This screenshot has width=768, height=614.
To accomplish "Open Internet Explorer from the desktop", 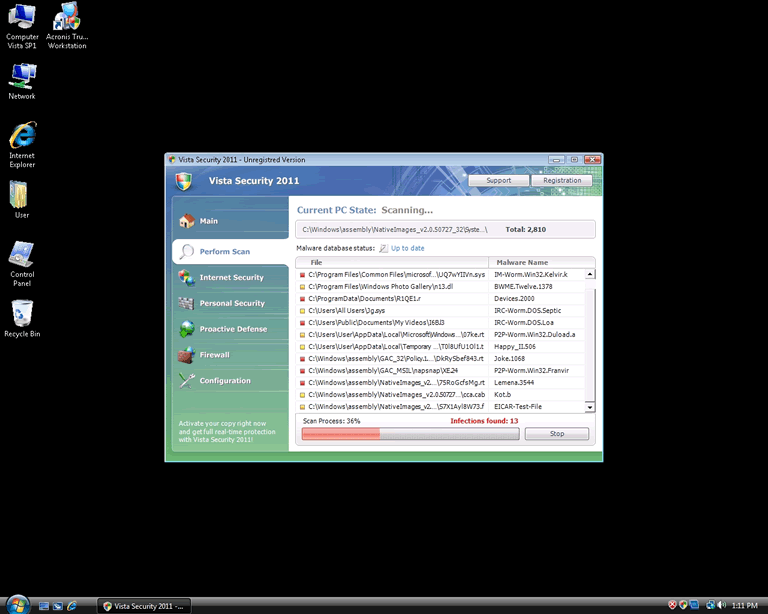I will point(22,137).
